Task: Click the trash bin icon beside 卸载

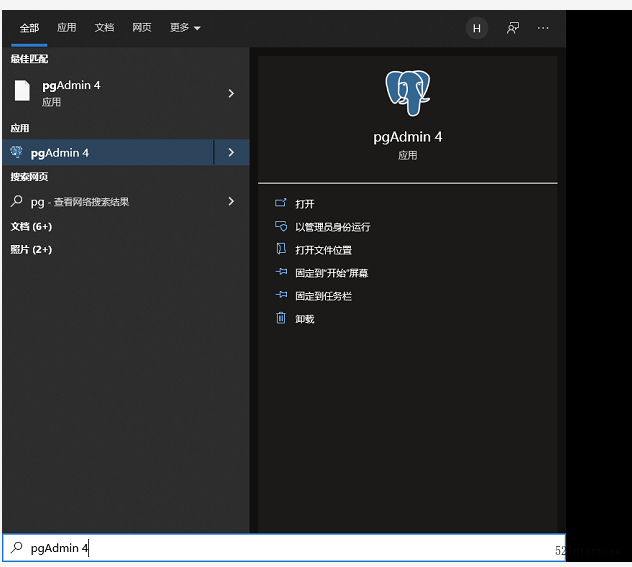Action: point(281,318)
